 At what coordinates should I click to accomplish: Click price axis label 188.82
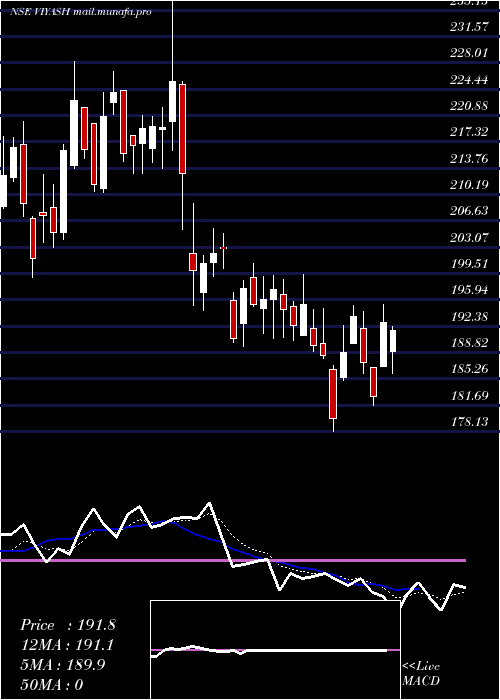coord(469,342)
